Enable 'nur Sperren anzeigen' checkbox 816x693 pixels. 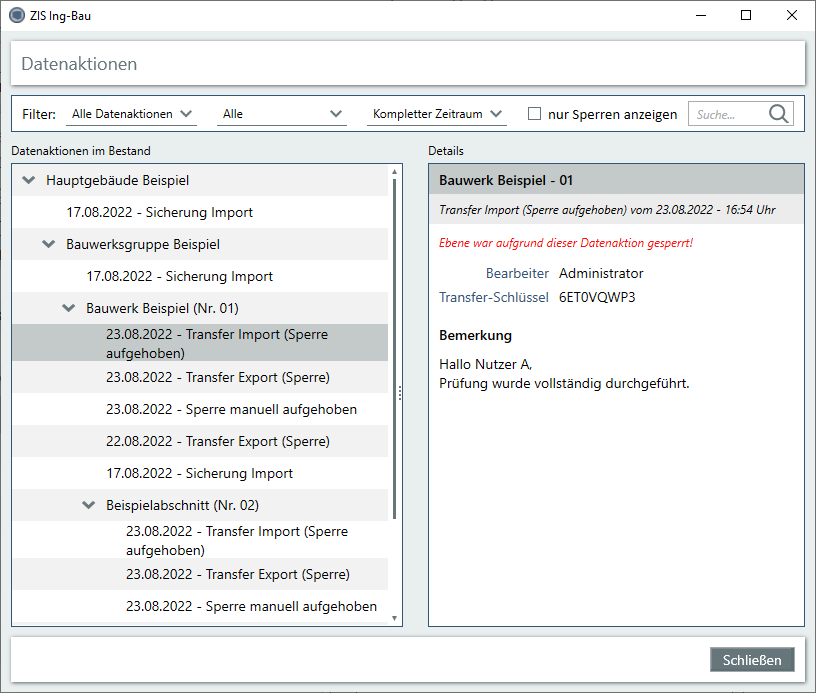click(x=534, y=114)
